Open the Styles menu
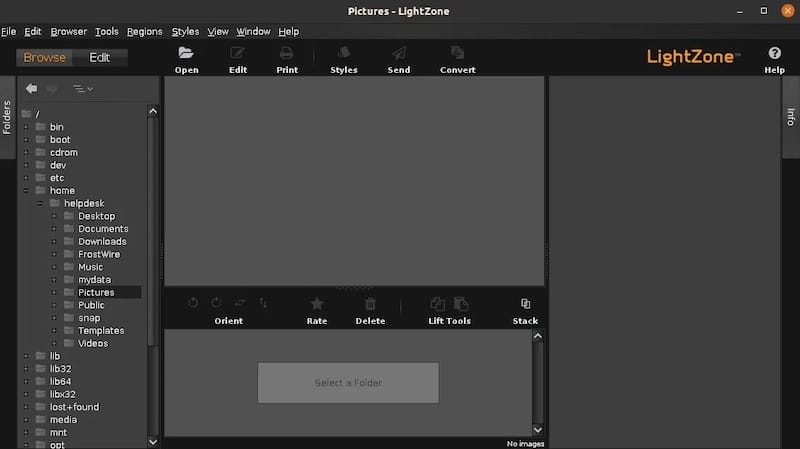The height and width of the screenshot is (449, 800). pyautogui.click(x=185, y=32)
